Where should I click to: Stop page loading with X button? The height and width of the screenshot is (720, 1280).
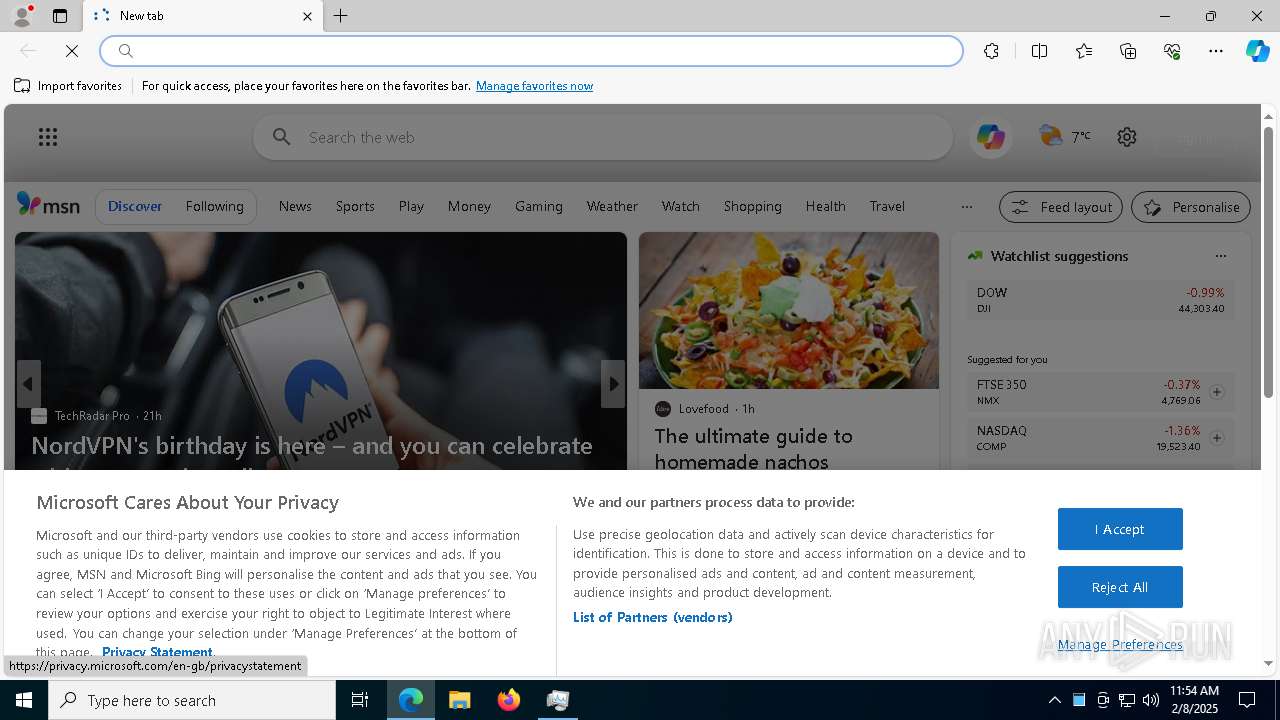[72, 51]
